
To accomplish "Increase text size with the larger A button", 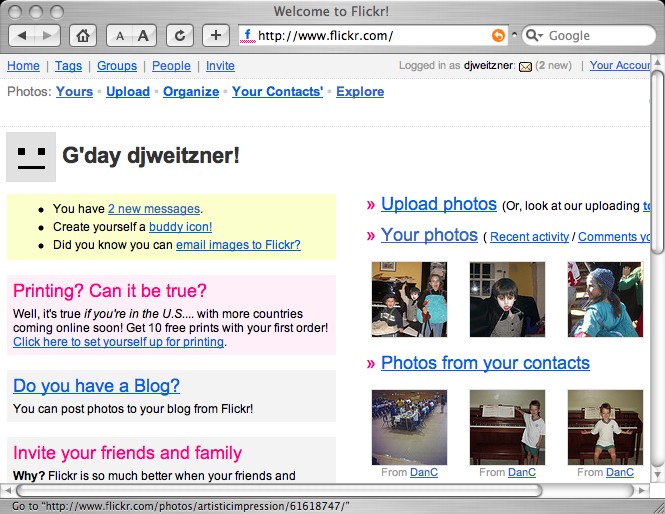I will (144, 35).
